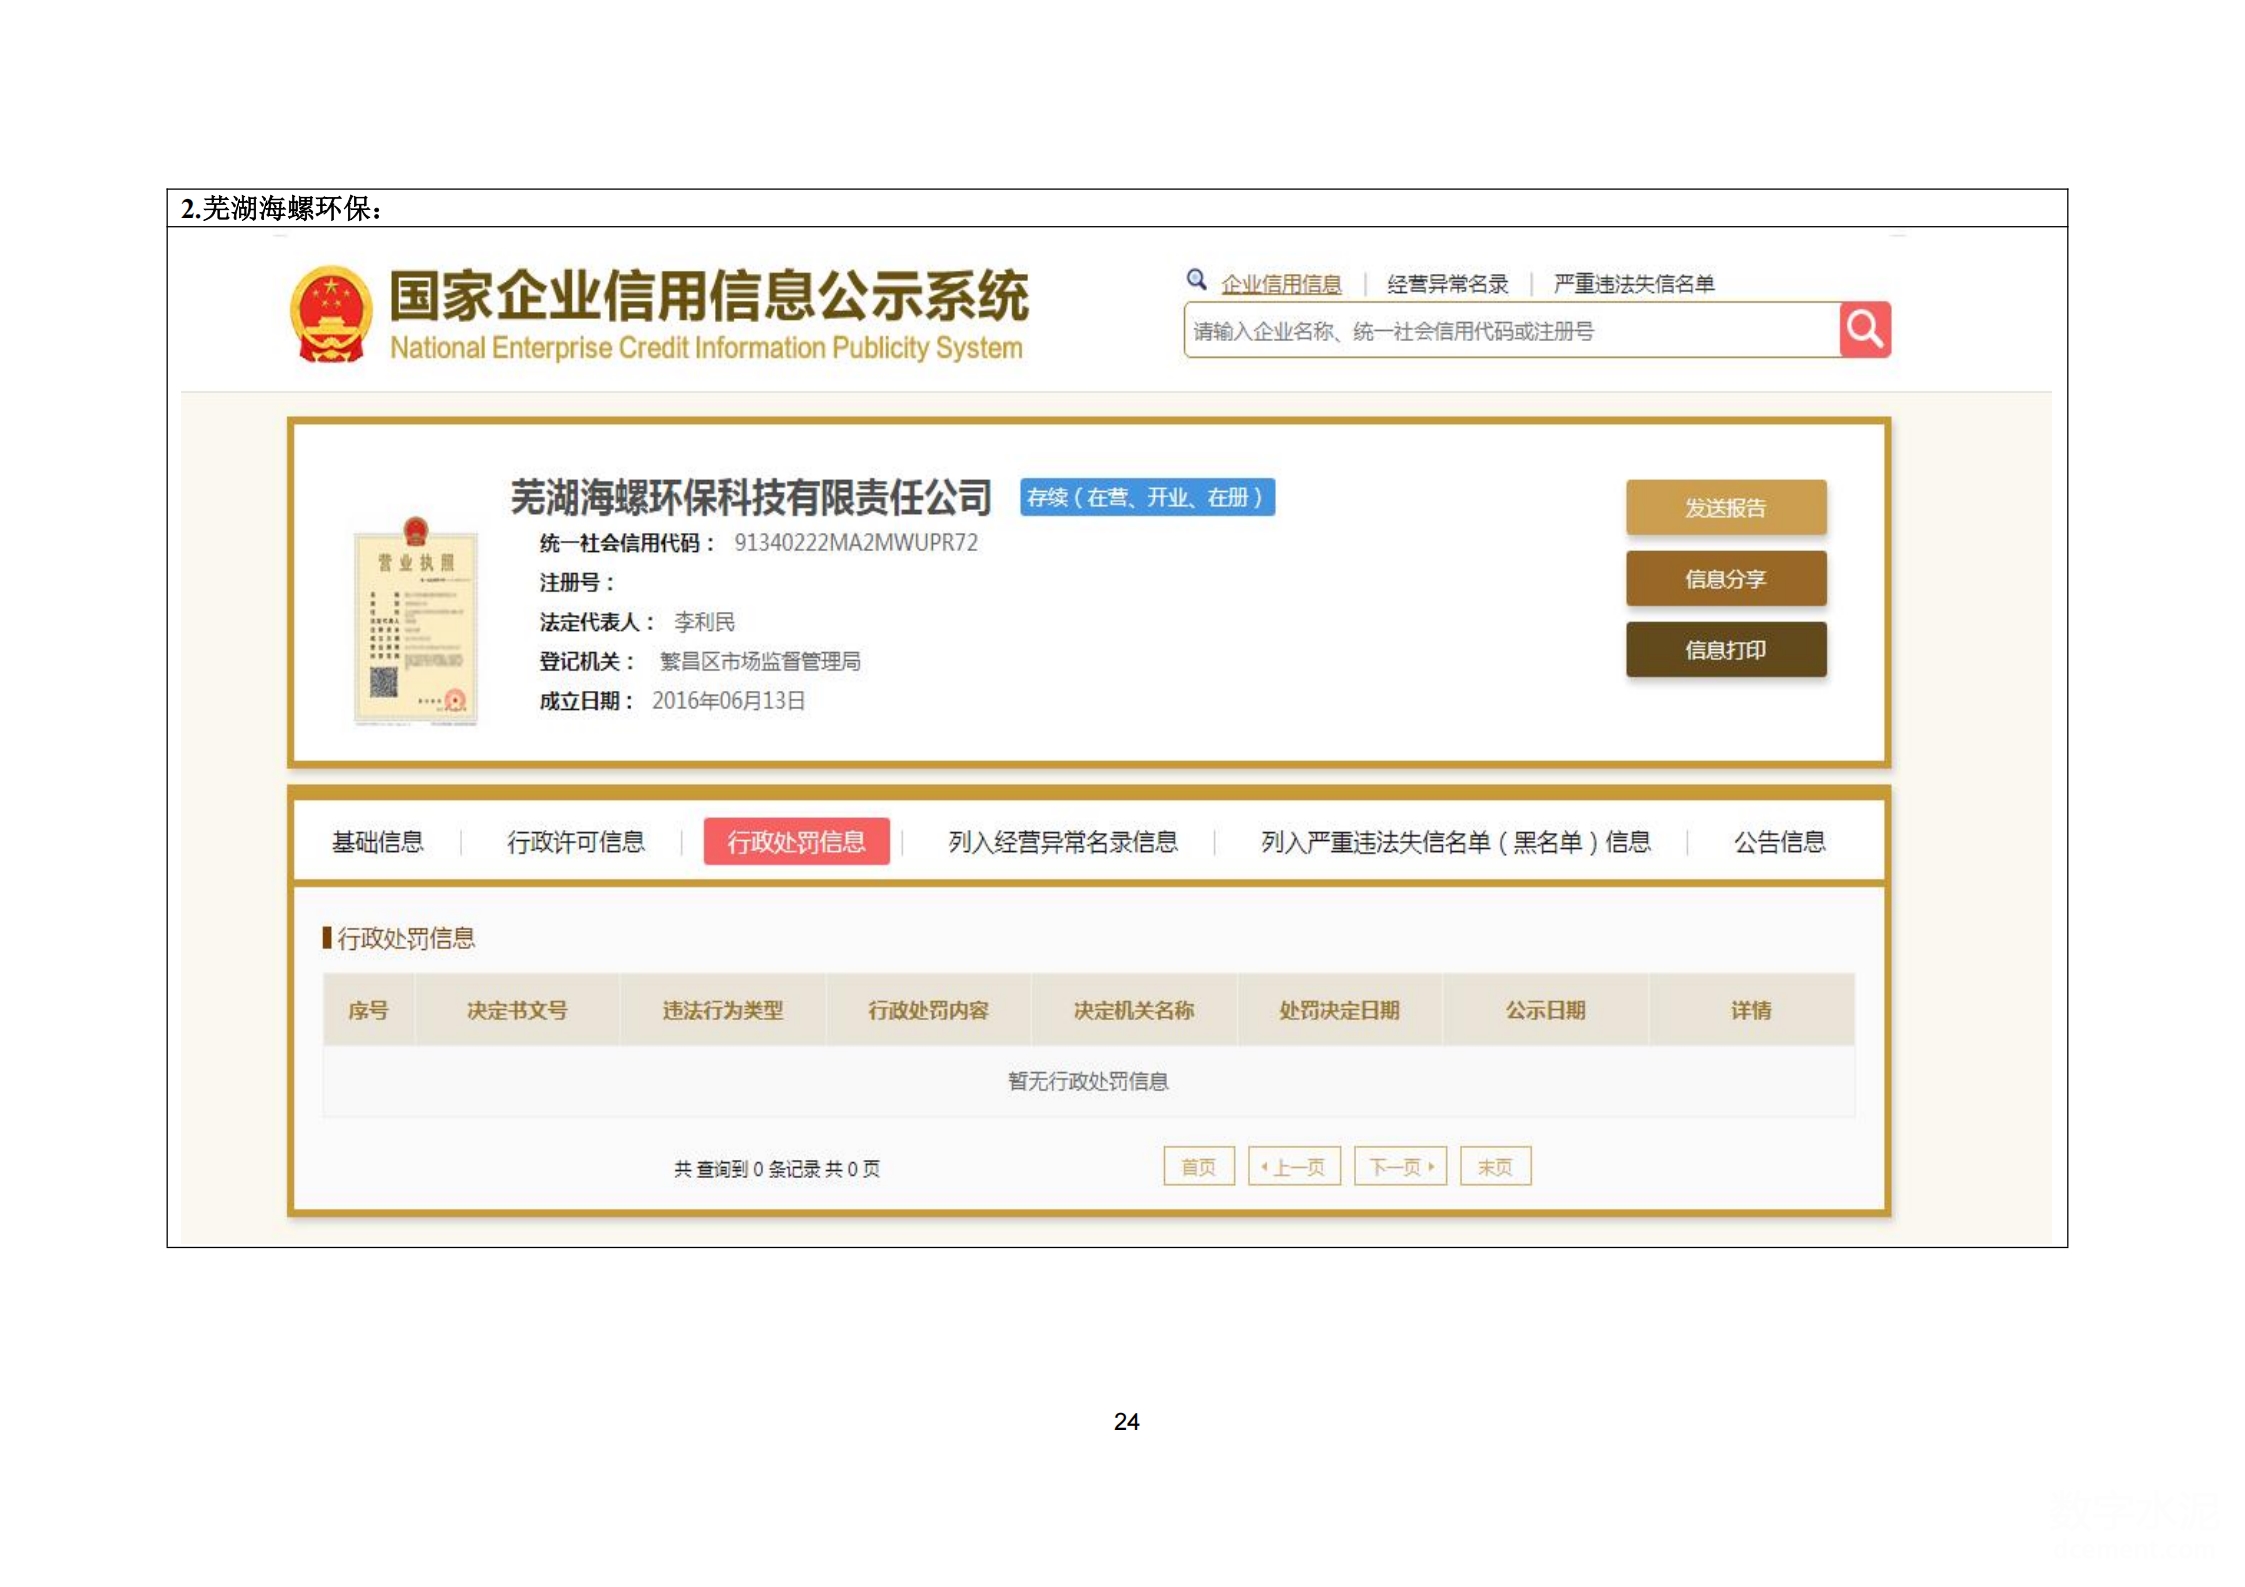This screenshot has width=2245, height=1587.
Task: Click the 上一页 previous page button
Action: tap(1294, 1166)
